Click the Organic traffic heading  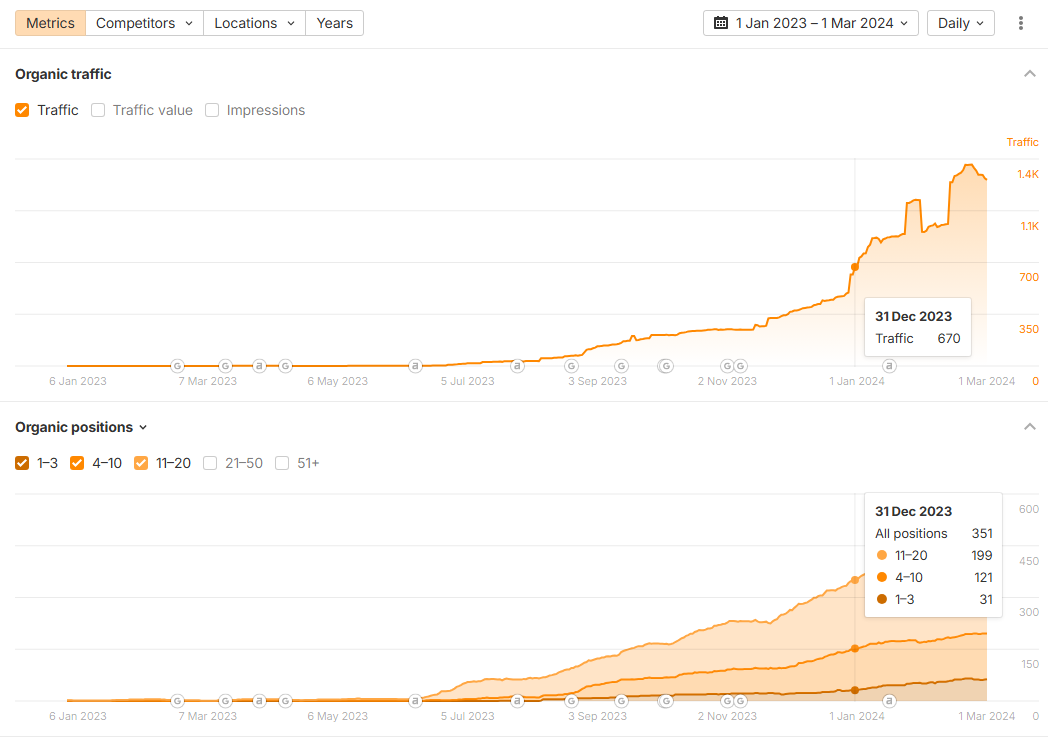(63, 74)
